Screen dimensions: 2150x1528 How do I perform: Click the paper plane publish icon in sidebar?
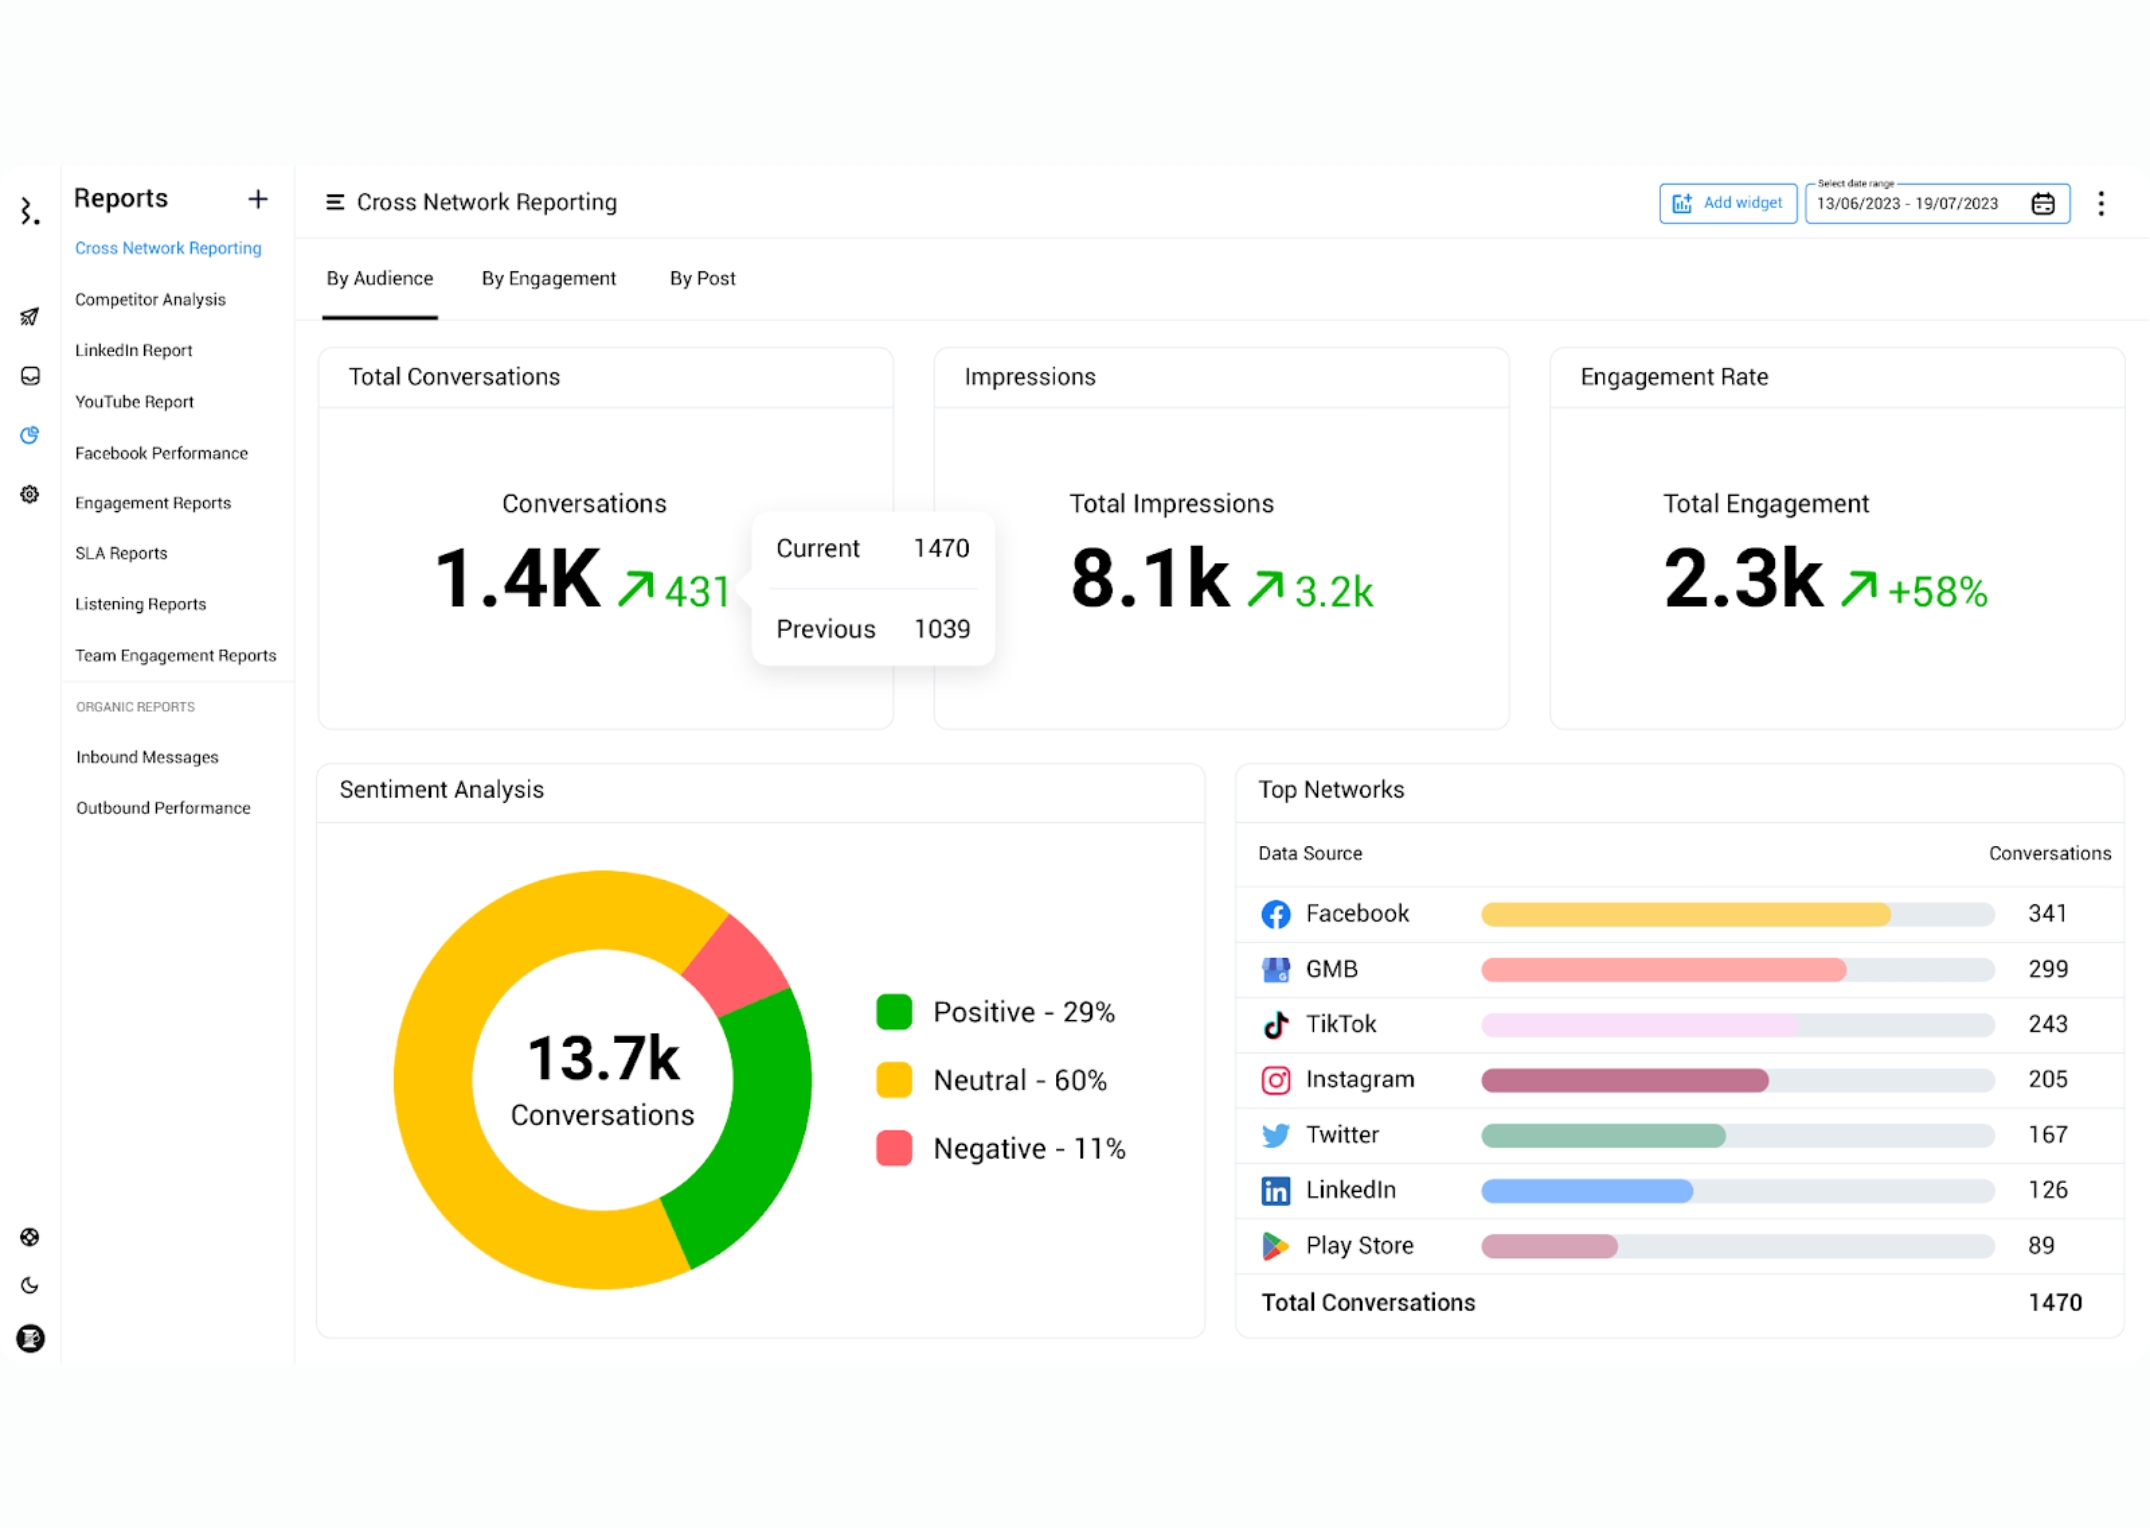[x=30, y=317]
